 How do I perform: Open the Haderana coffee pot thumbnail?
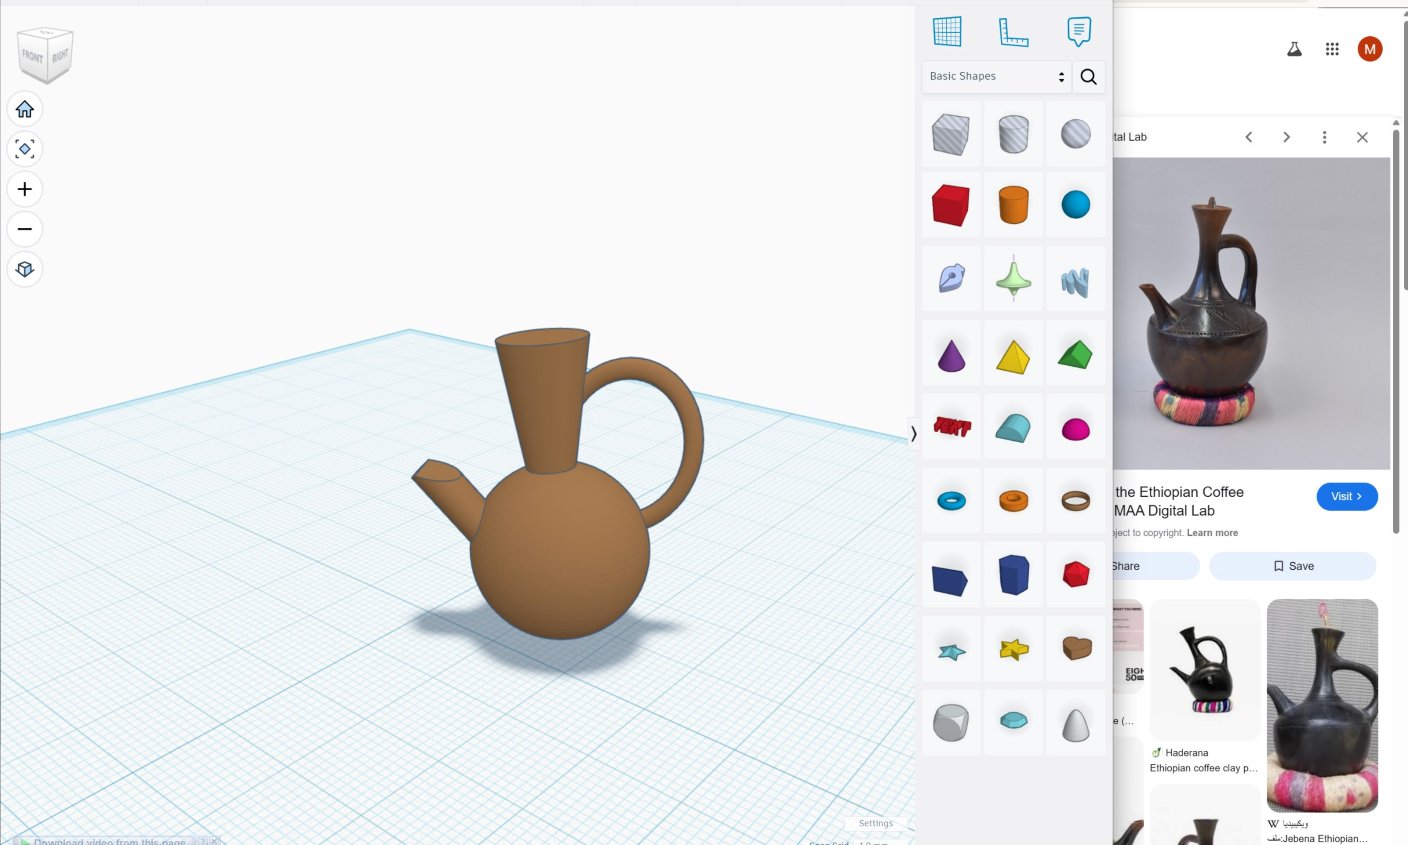pos(1205,670)
